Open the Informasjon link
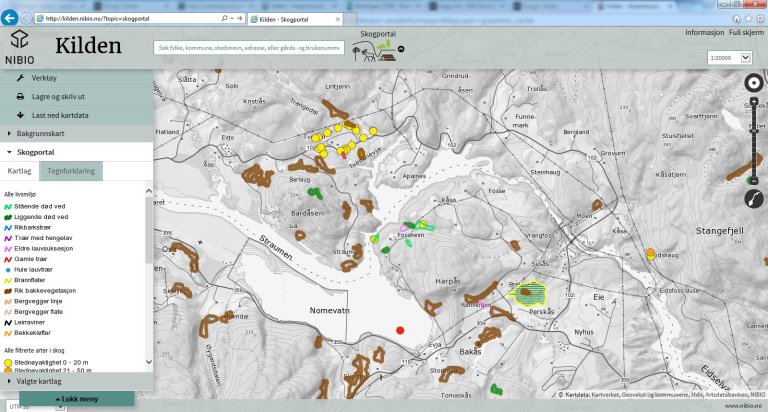 click(x=704, y=32)
